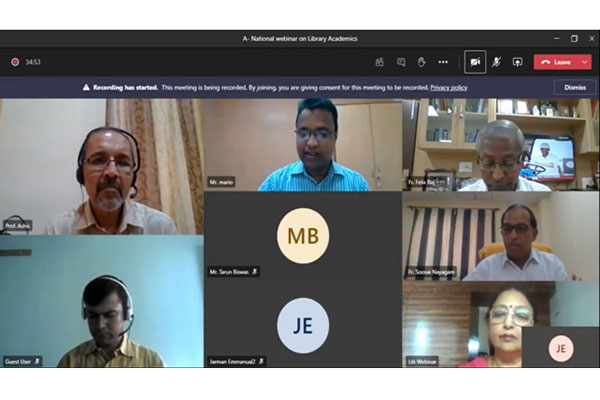600x400 pixels.
Task: Toggle the microphone mute button
Action: pos(496,62)
